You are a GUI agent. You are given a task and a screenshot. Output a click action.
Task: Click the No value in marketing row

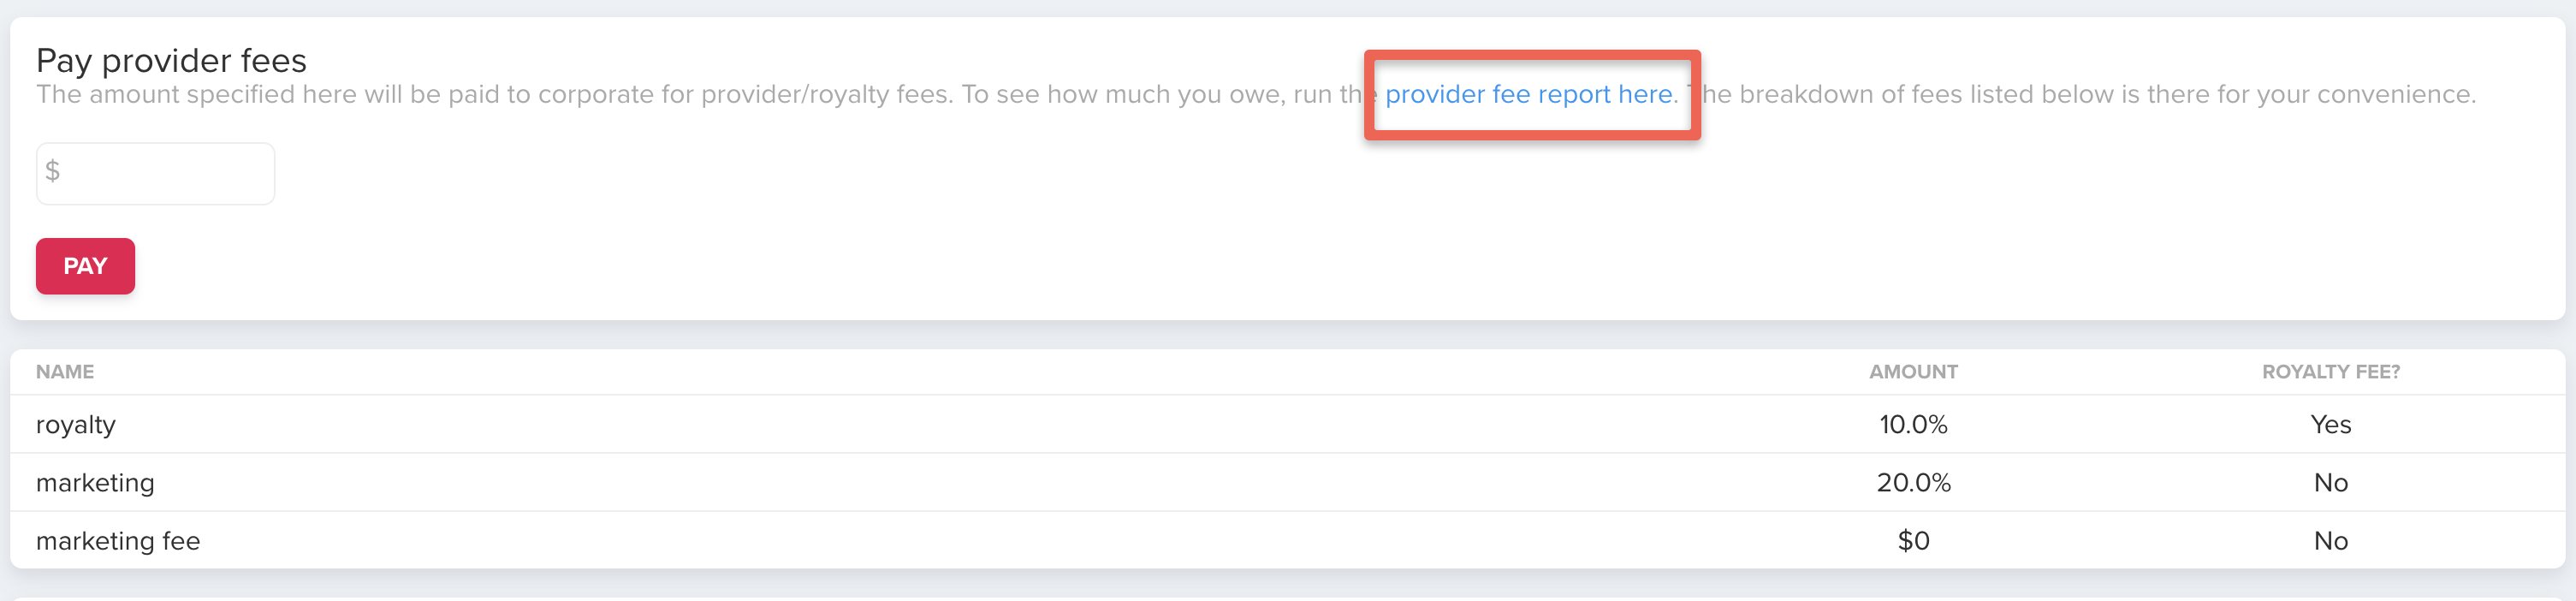coord(2330,483)
